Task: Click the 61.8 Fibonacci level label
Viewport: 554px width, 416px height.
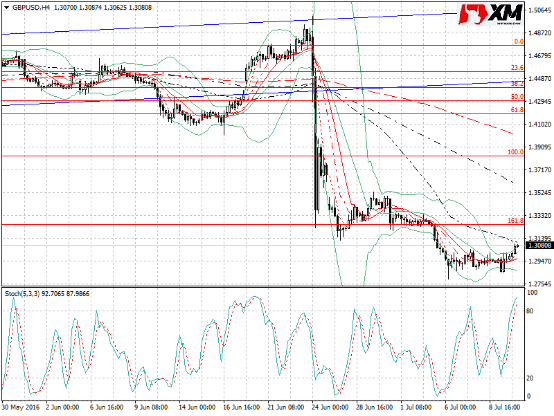Action: 517,110
